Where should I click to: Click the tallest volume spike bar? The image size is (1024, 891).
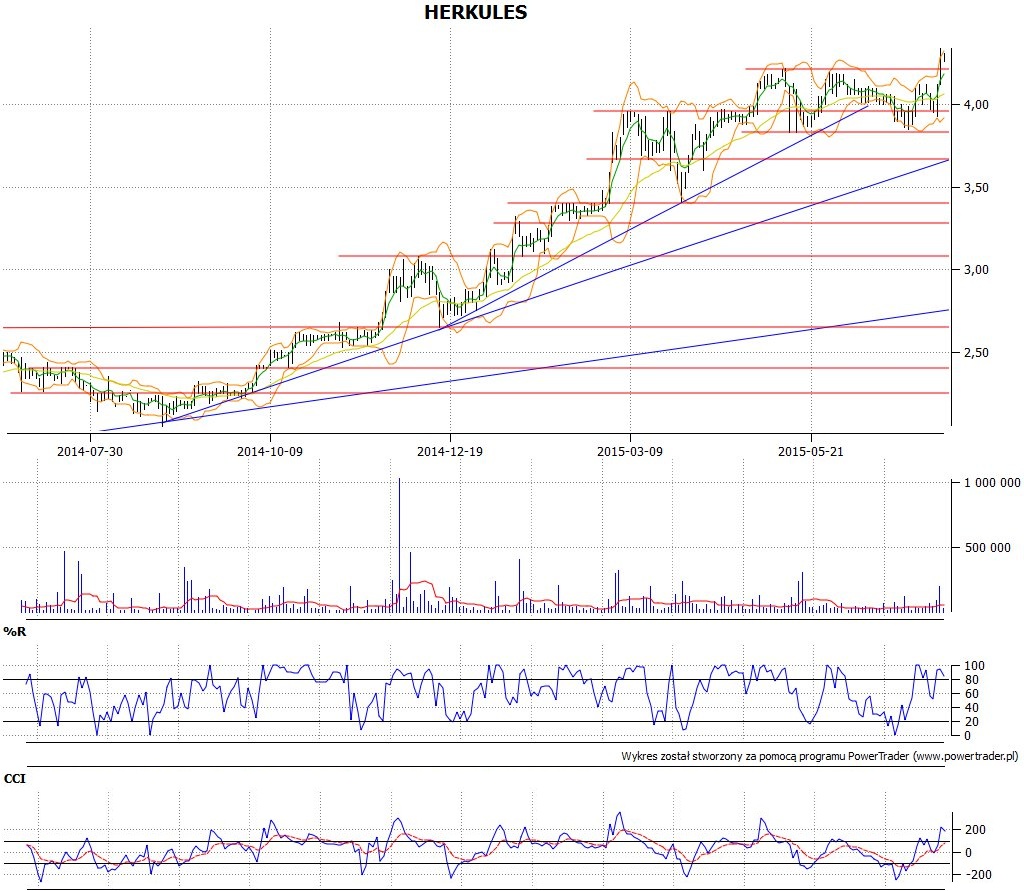(x=399, y=545)
